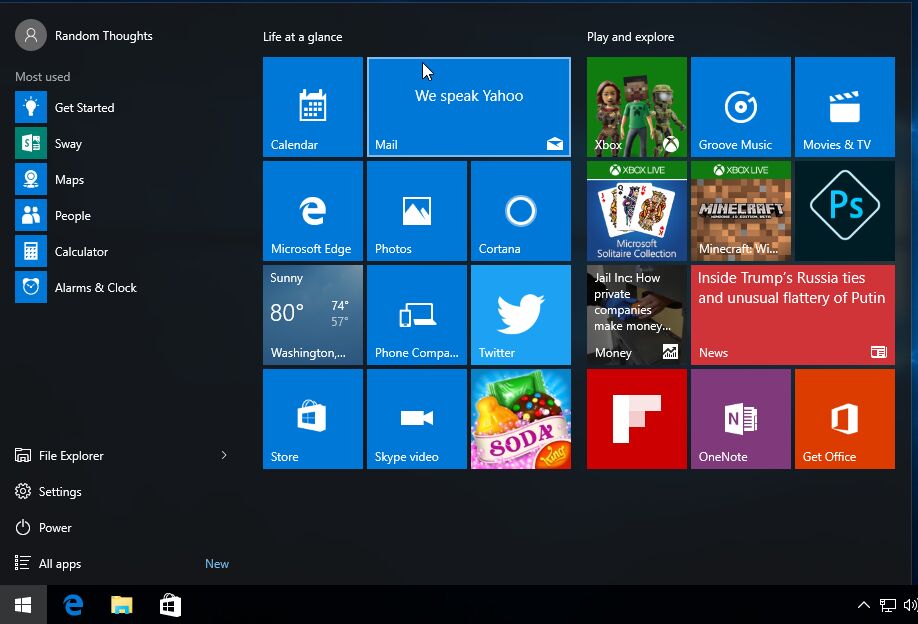Open File Explorer from the taskbar
Screen dimensions: 918x624
(x=122, y=605)
